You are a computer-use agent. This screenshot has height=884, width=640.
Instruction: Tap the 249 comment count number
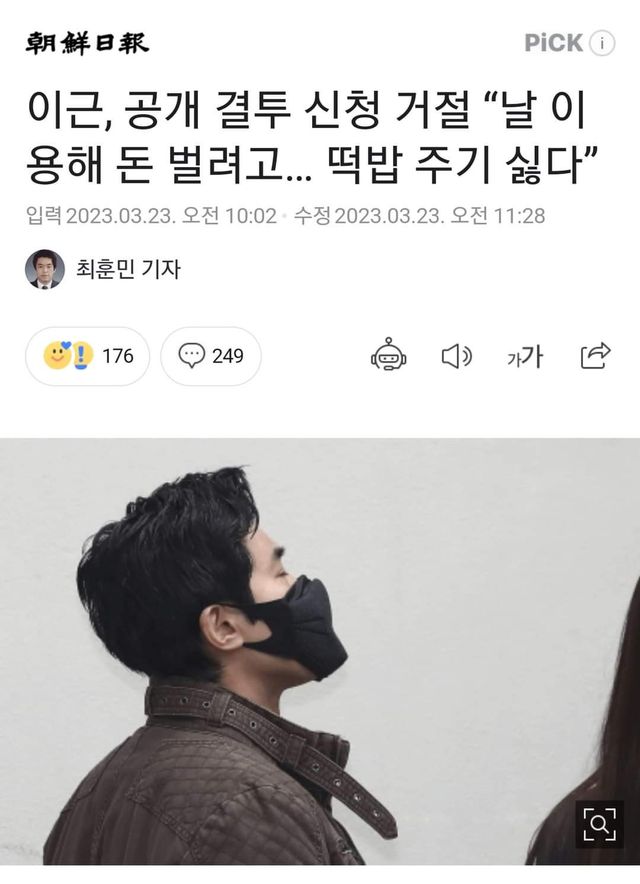[228, 356]
